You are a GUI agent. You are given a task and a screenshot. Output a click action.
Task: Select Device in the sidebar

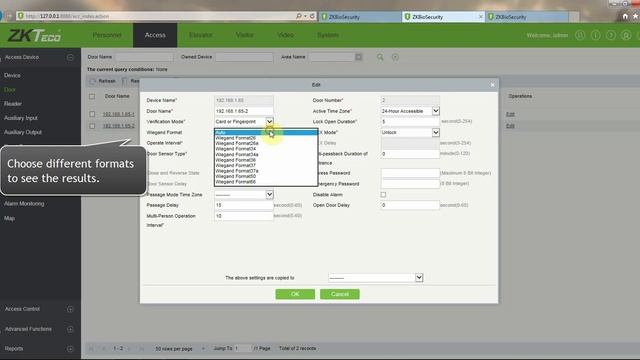[x=12, y=76]
